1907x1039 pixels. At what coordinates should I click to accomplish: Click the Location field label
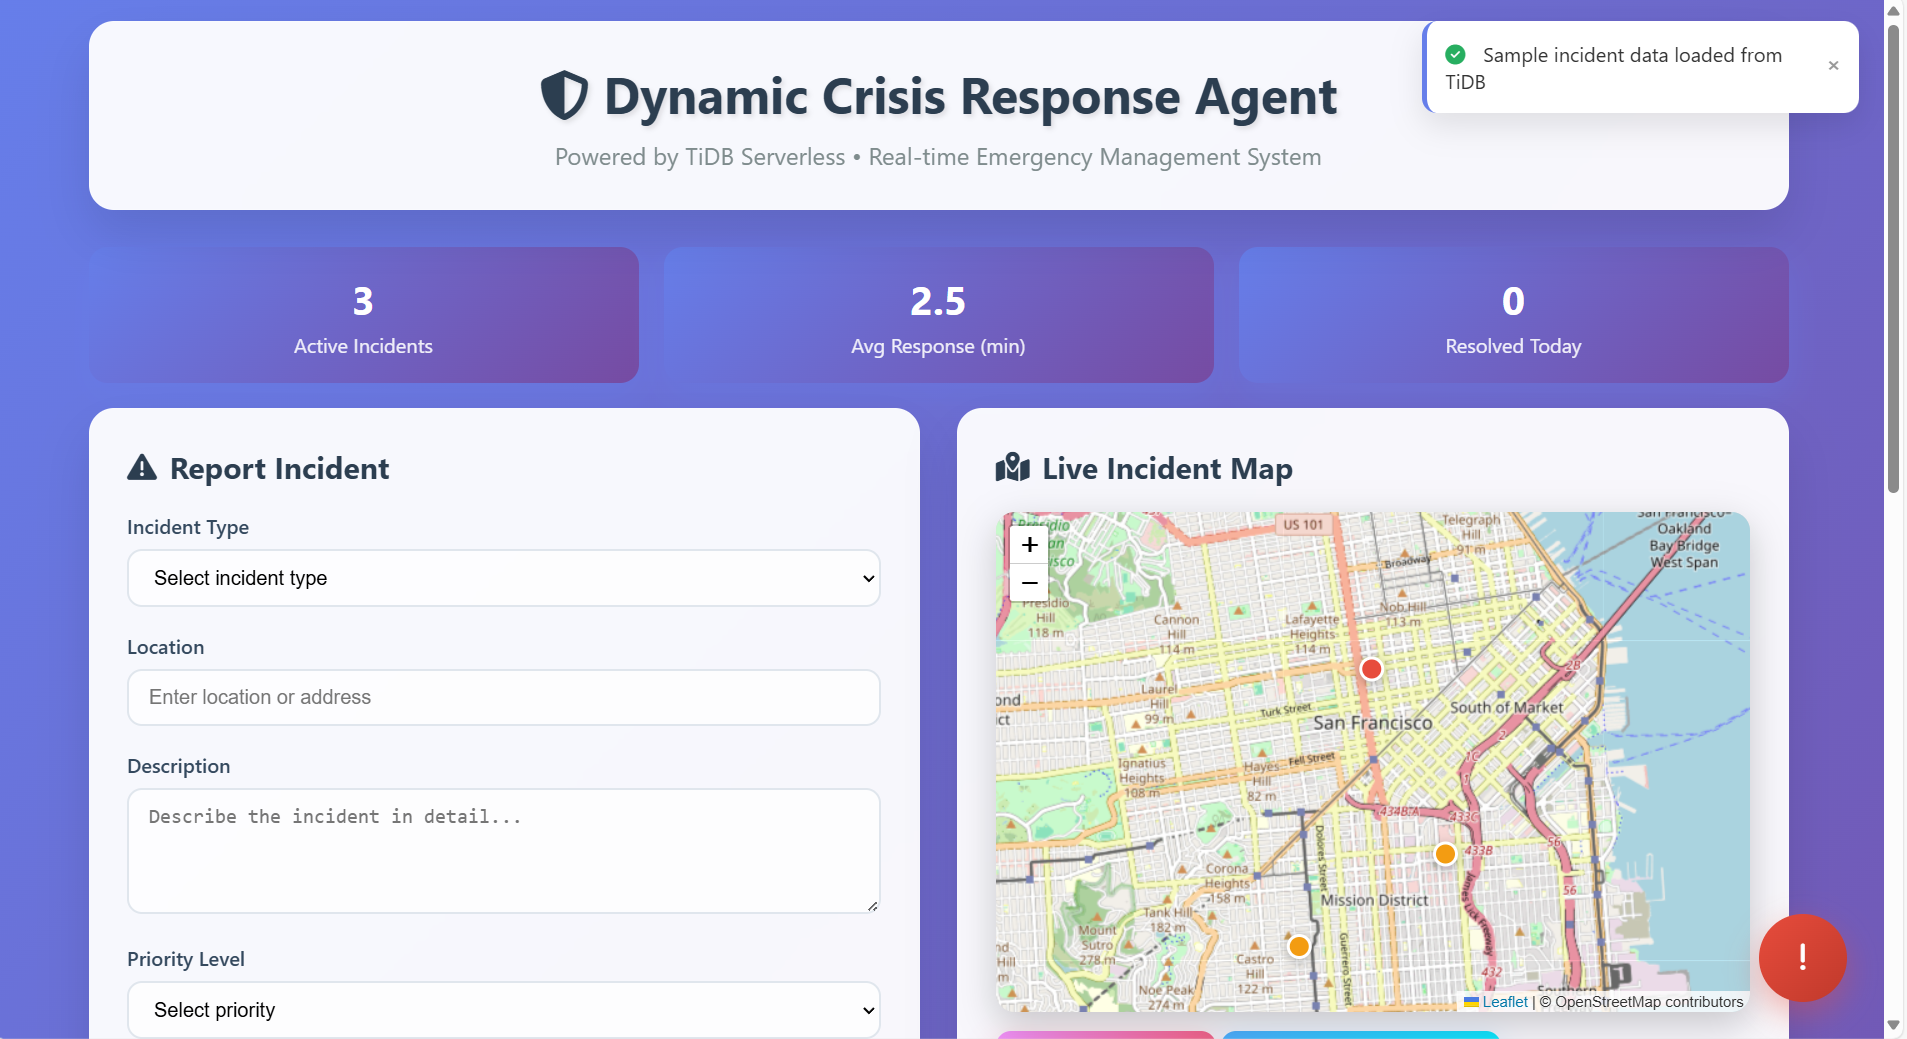pos(165,647)
